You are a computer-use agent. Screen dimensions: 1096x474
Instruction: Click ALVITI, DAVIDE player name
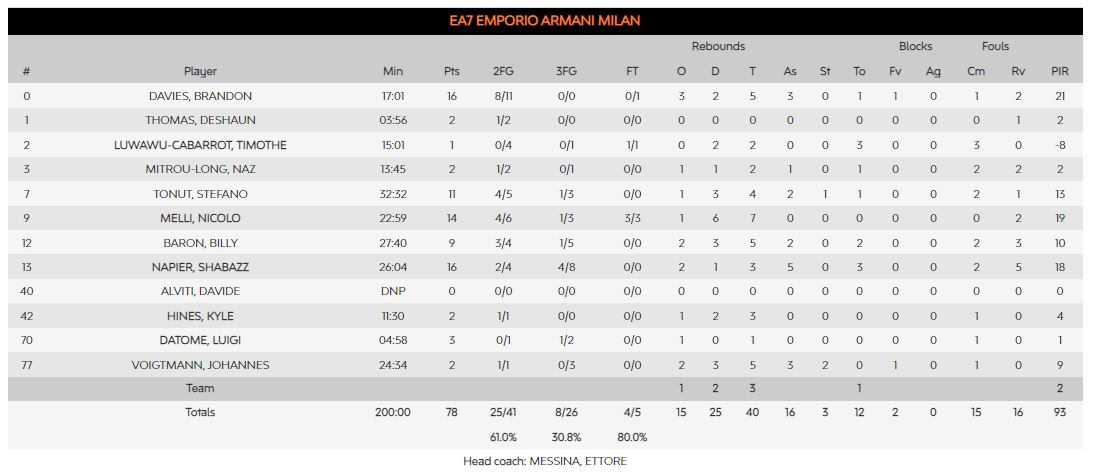(200, 291)
